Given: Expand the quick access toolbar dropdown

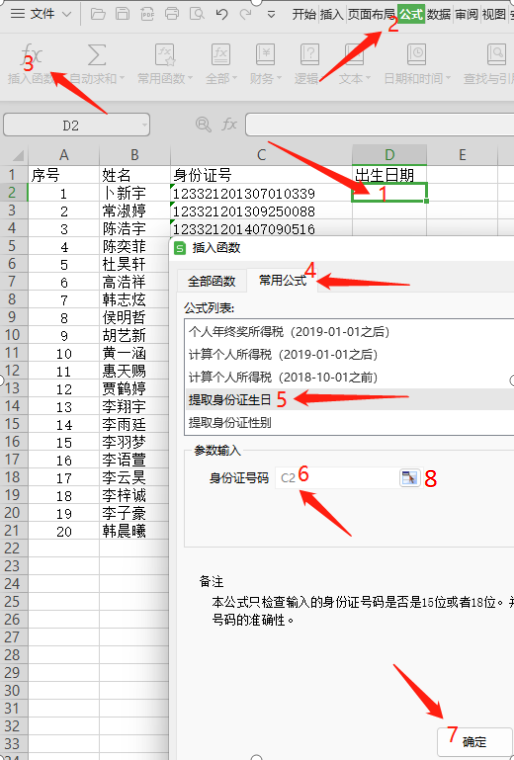Looking at the screenshot, I should [x=272, y=15].
